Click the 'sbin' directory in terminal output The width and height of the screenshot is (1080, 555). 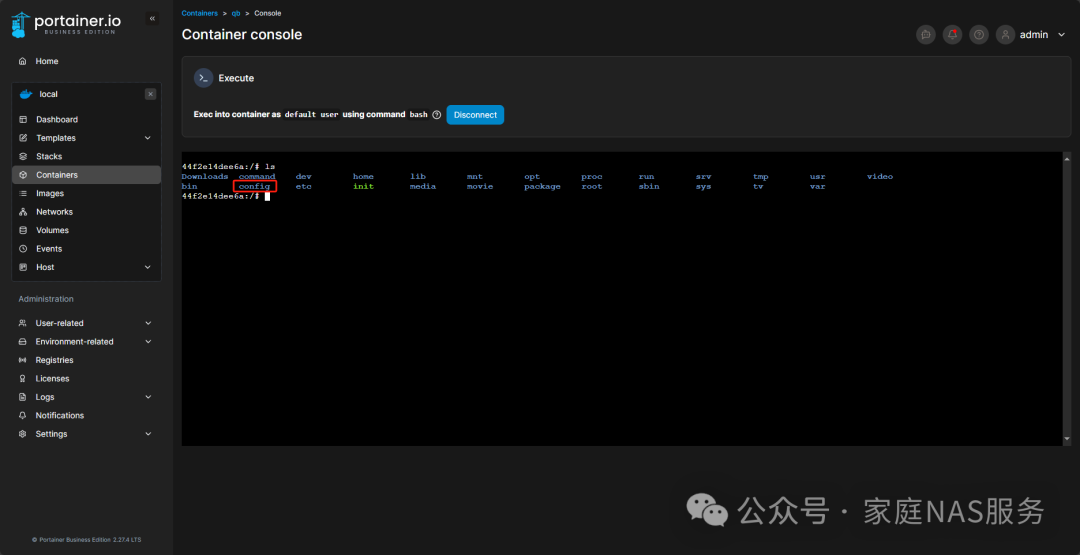coord(648,187)
